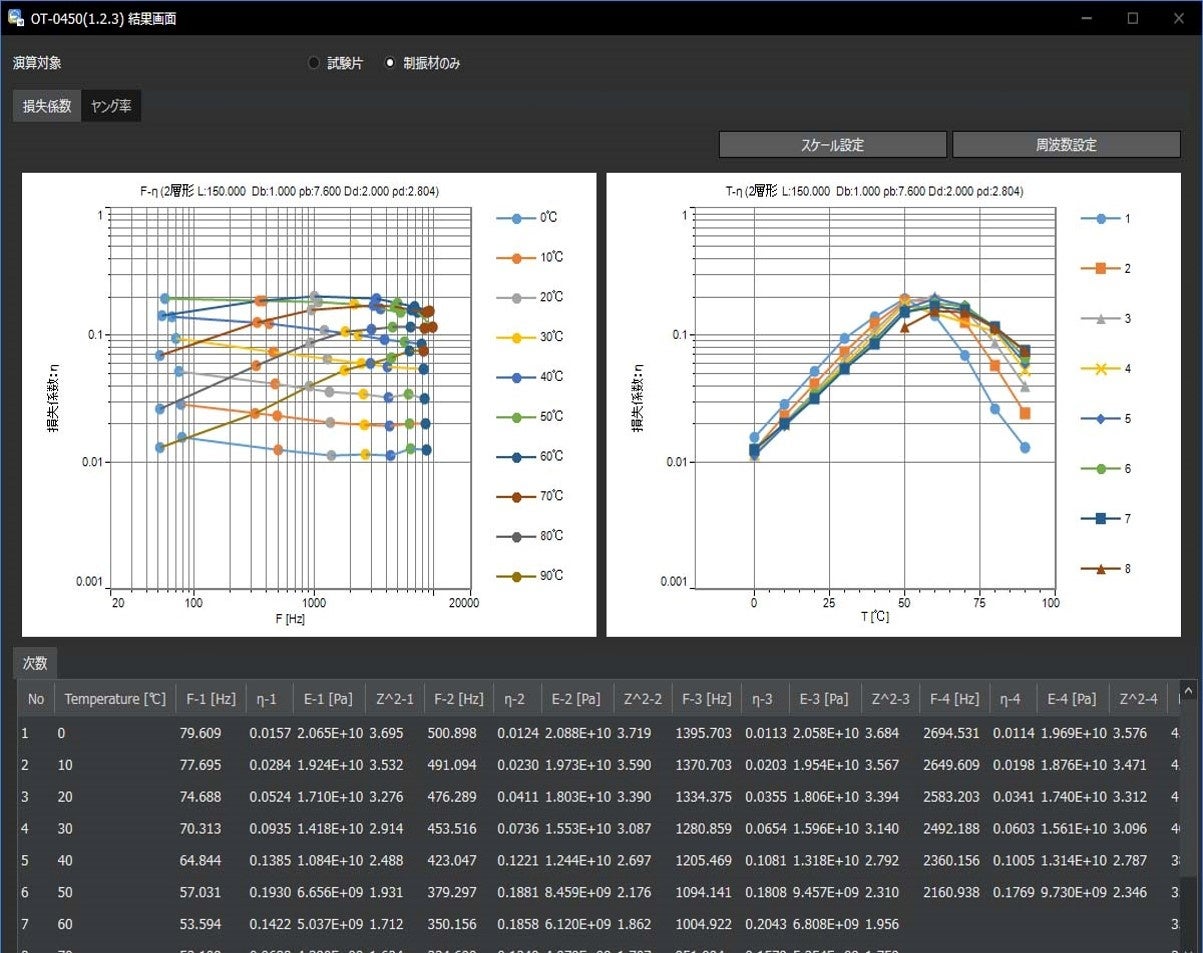The image size is (1203, 953).
Task: Click the 演算対象 label
Action: pyautogui.click(x=37, y=63)
